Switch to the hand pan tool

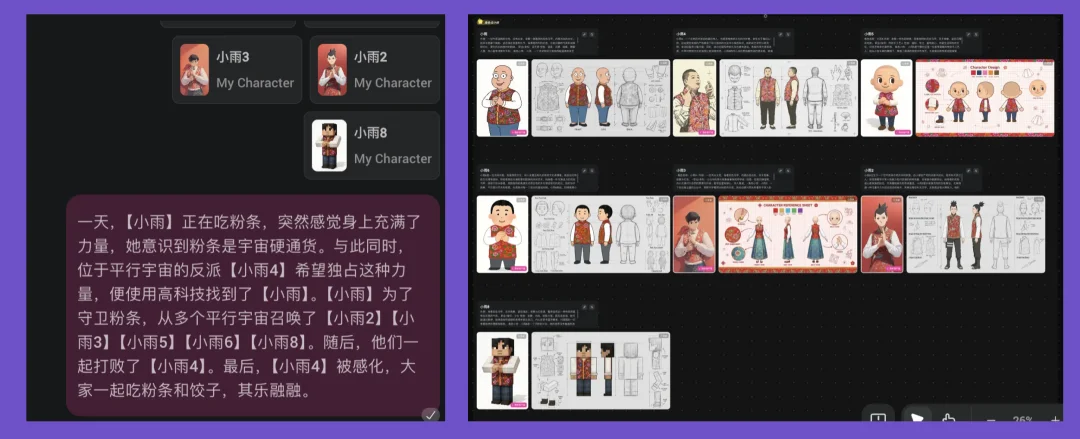tap(949, 420)
